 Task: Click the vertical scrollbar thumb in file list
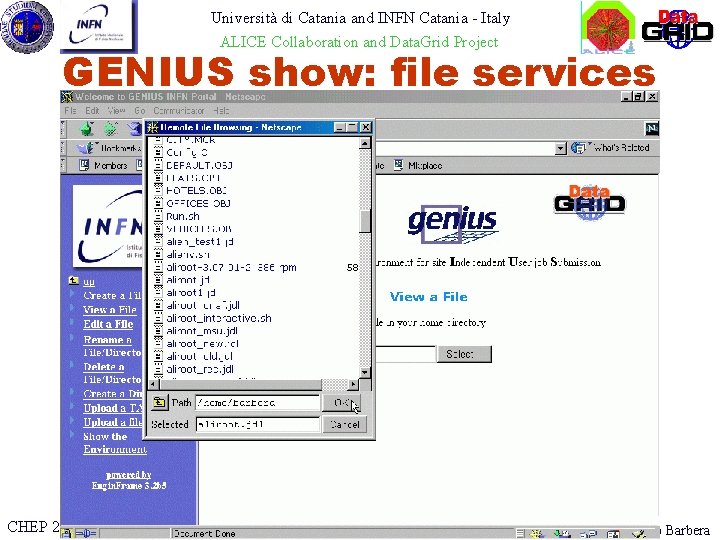click(365, 221)
